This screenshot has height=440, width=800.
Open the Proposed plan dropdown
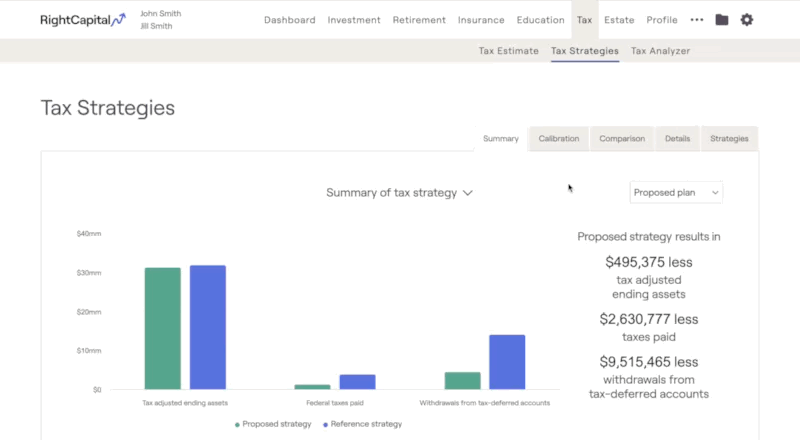(x=676, y=193)
